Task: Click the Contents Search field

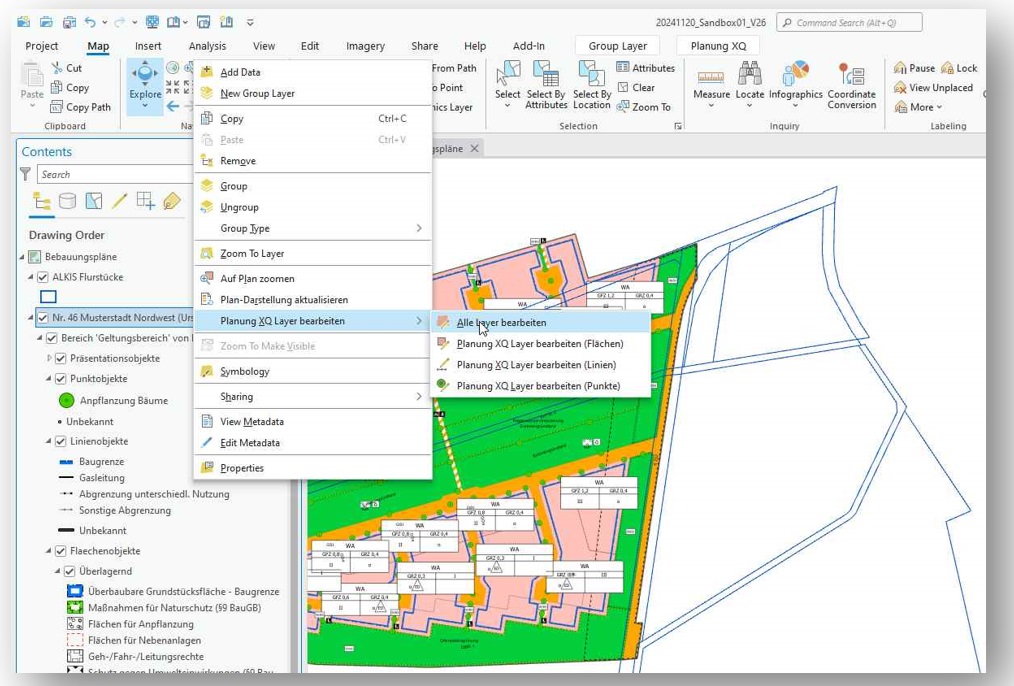Action: point(115,174)
